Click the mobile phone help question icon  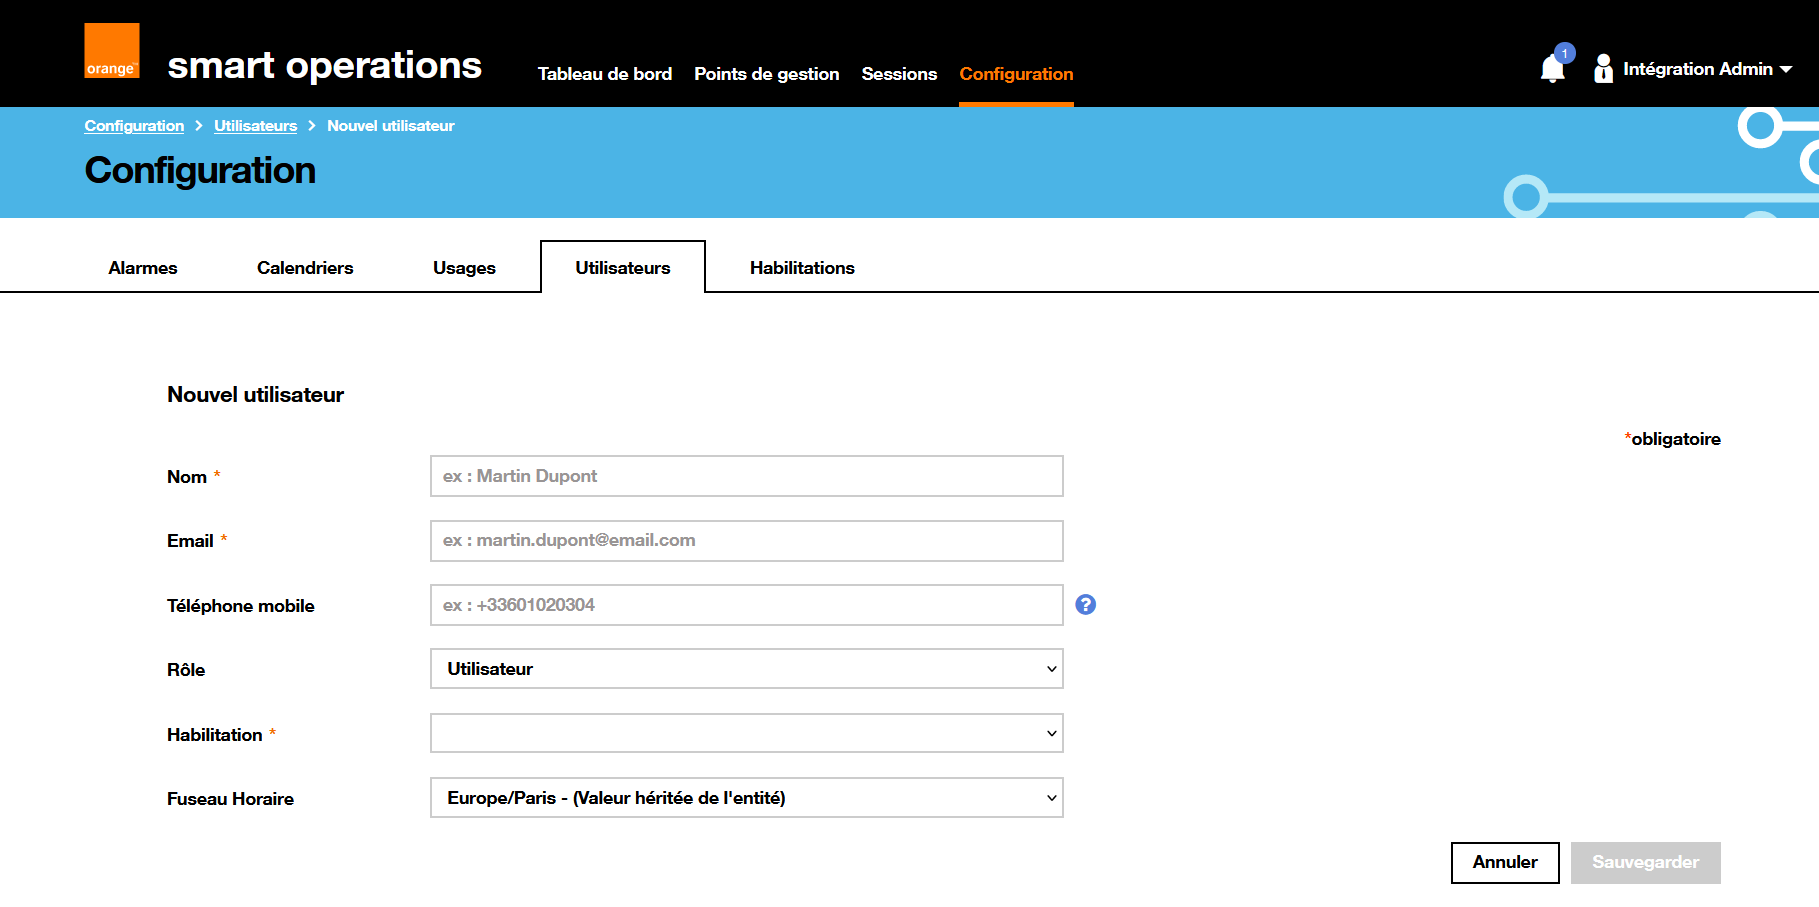click(1085, 604)
